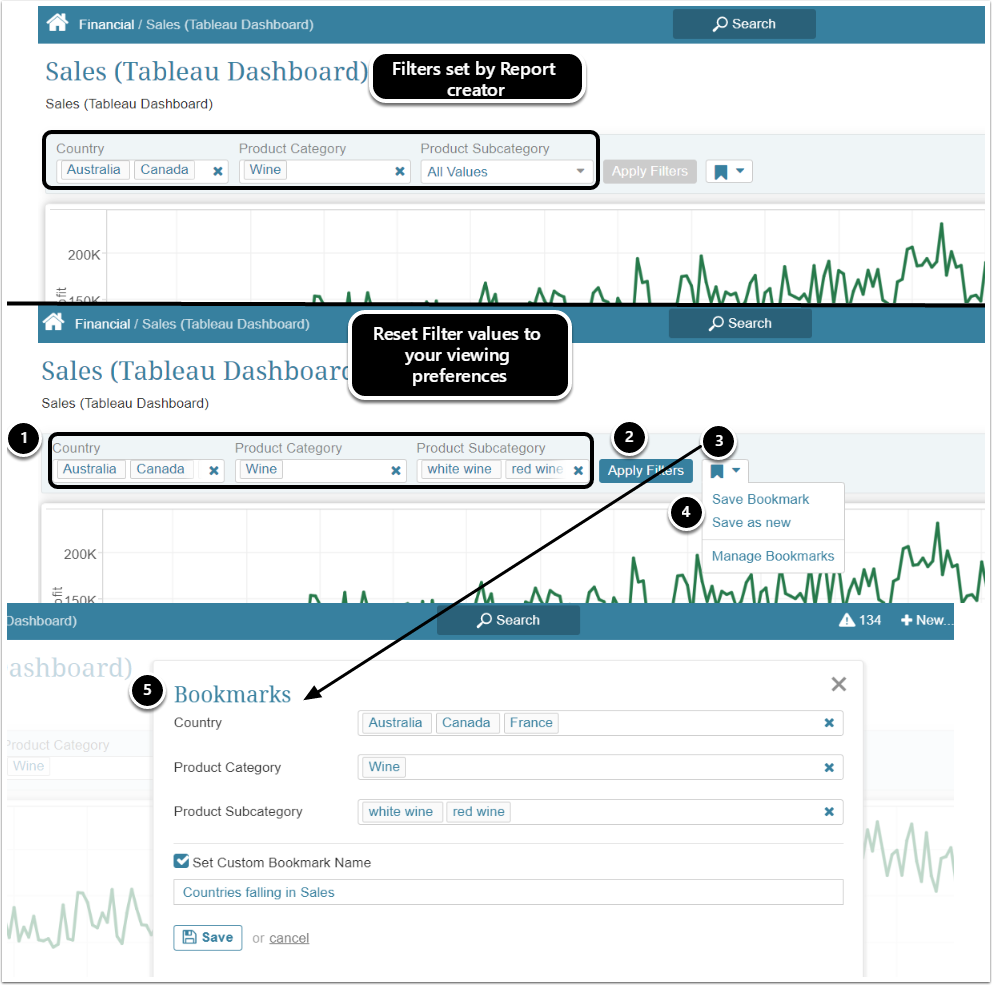Clear the Country filter in top filter bar

[218, 171]
